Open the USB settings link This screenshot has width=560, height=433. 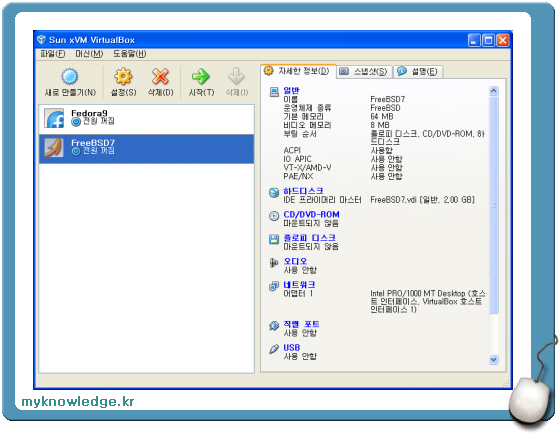click(x=292, y=348)
